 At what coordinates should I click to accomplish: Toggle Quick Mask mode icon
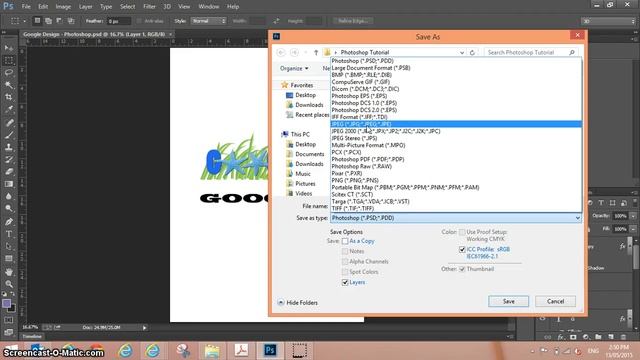point(9,320)
